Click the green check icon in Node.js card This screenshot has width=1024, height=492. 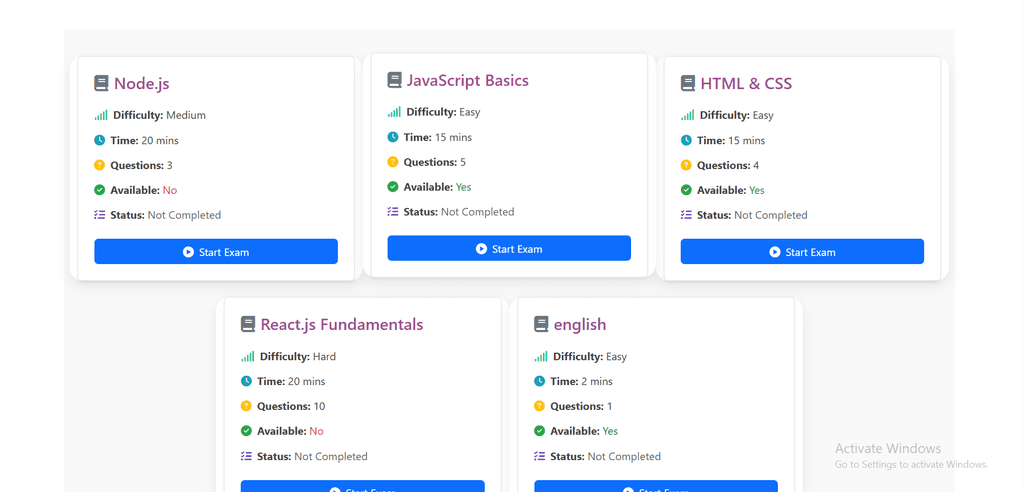click(x=100, y=190)
